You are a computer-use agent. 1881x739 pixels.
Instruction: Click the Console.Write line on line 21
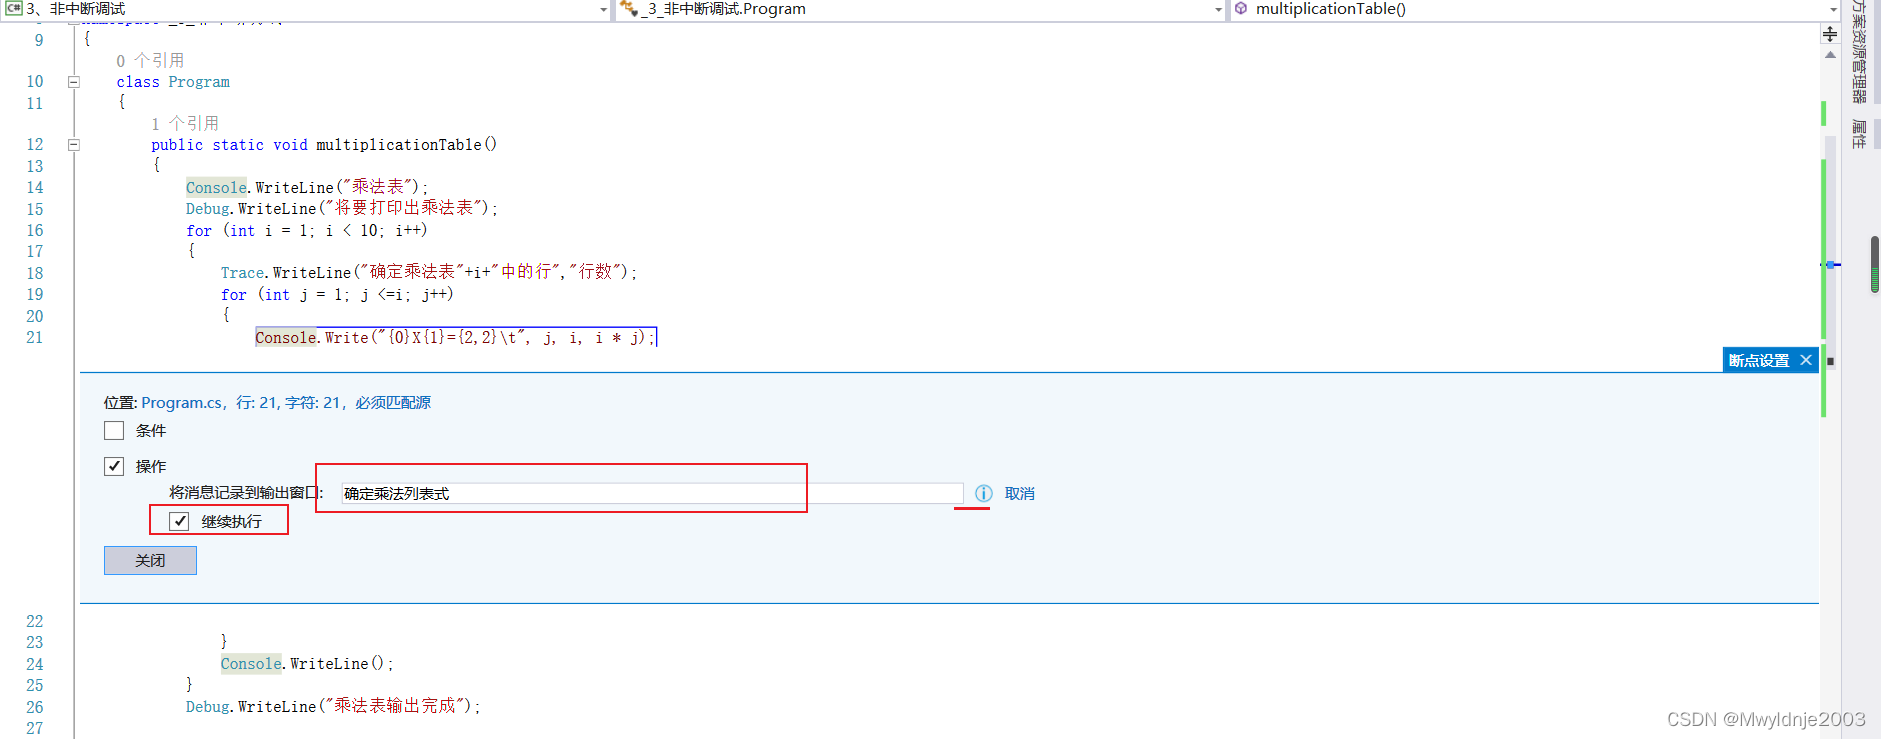(x=455, y=337)
